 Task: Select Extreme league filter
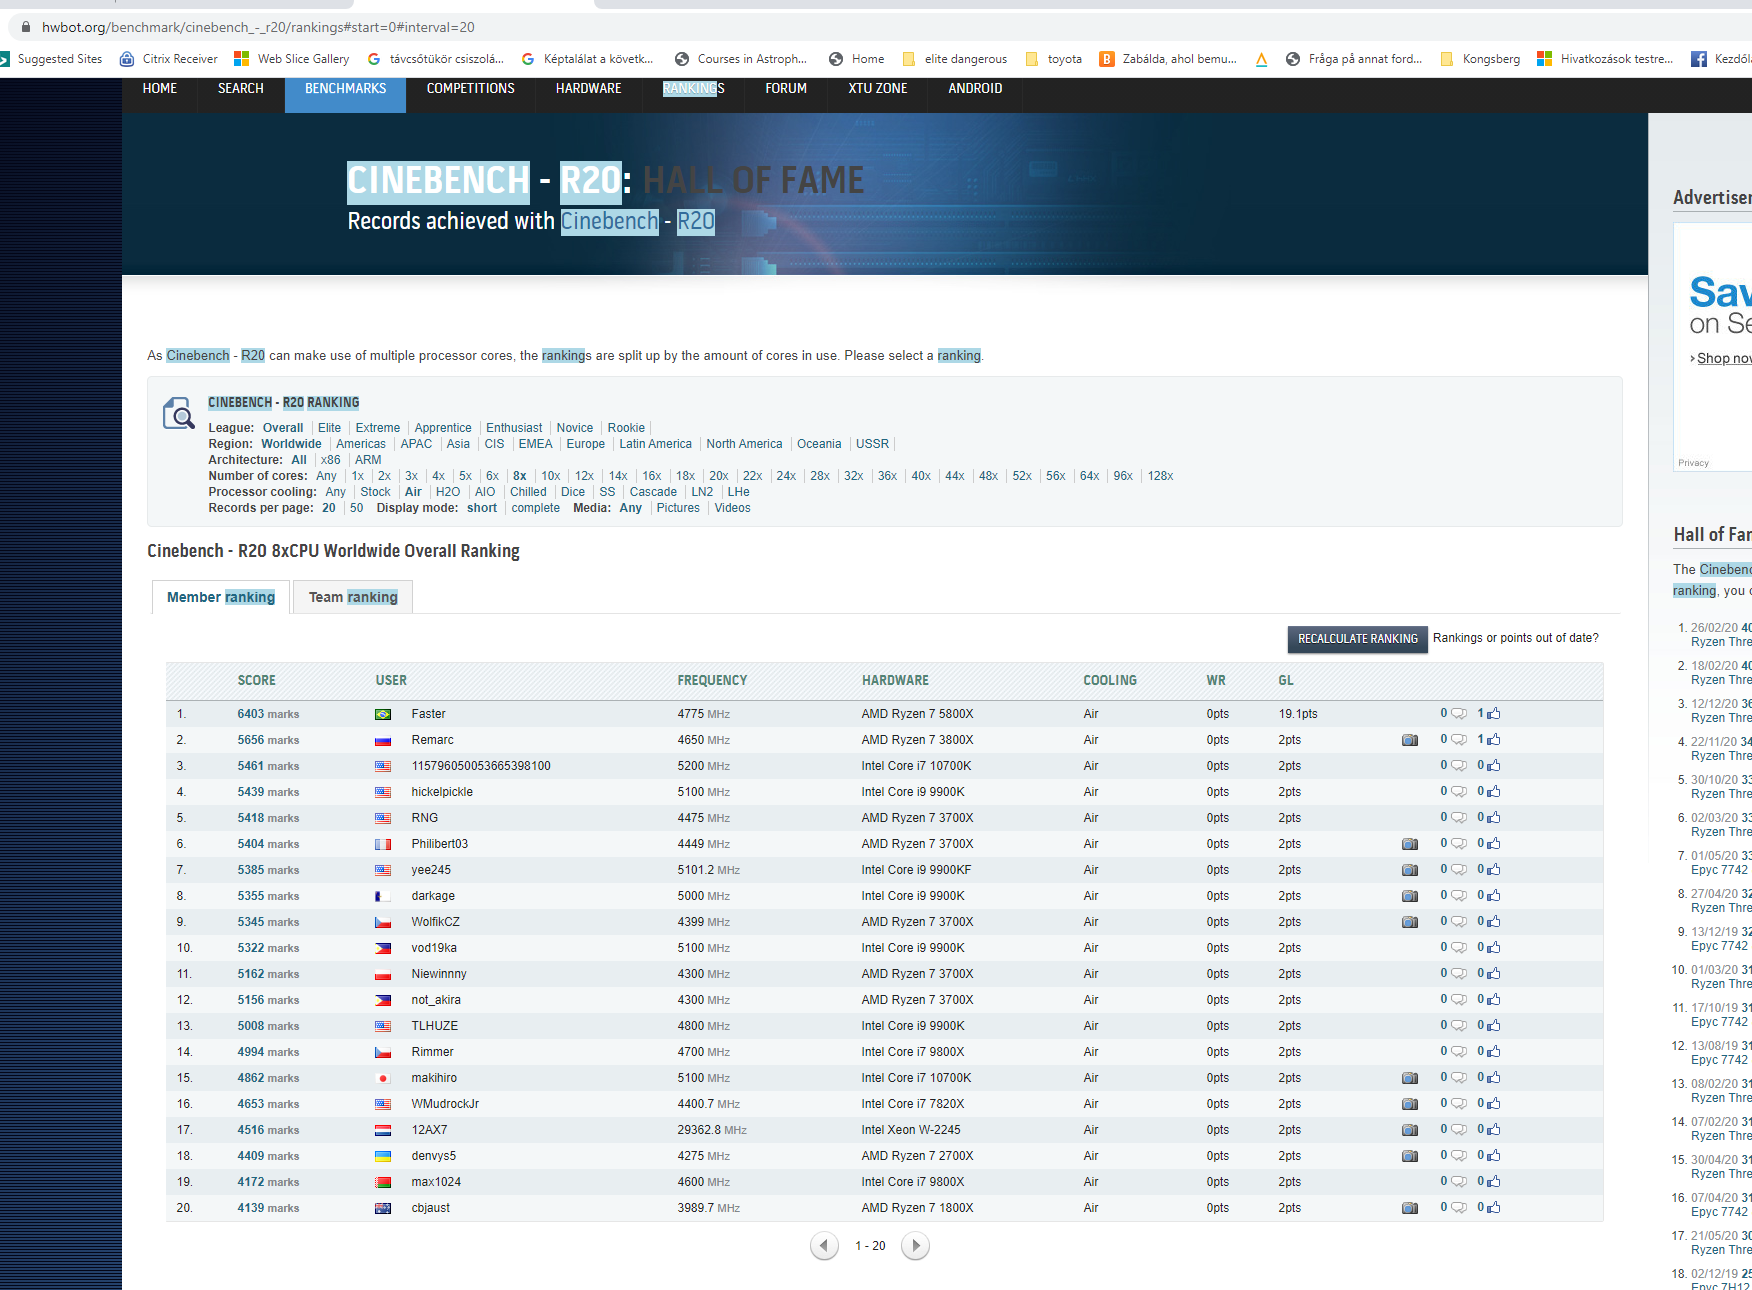click(378, 428)
